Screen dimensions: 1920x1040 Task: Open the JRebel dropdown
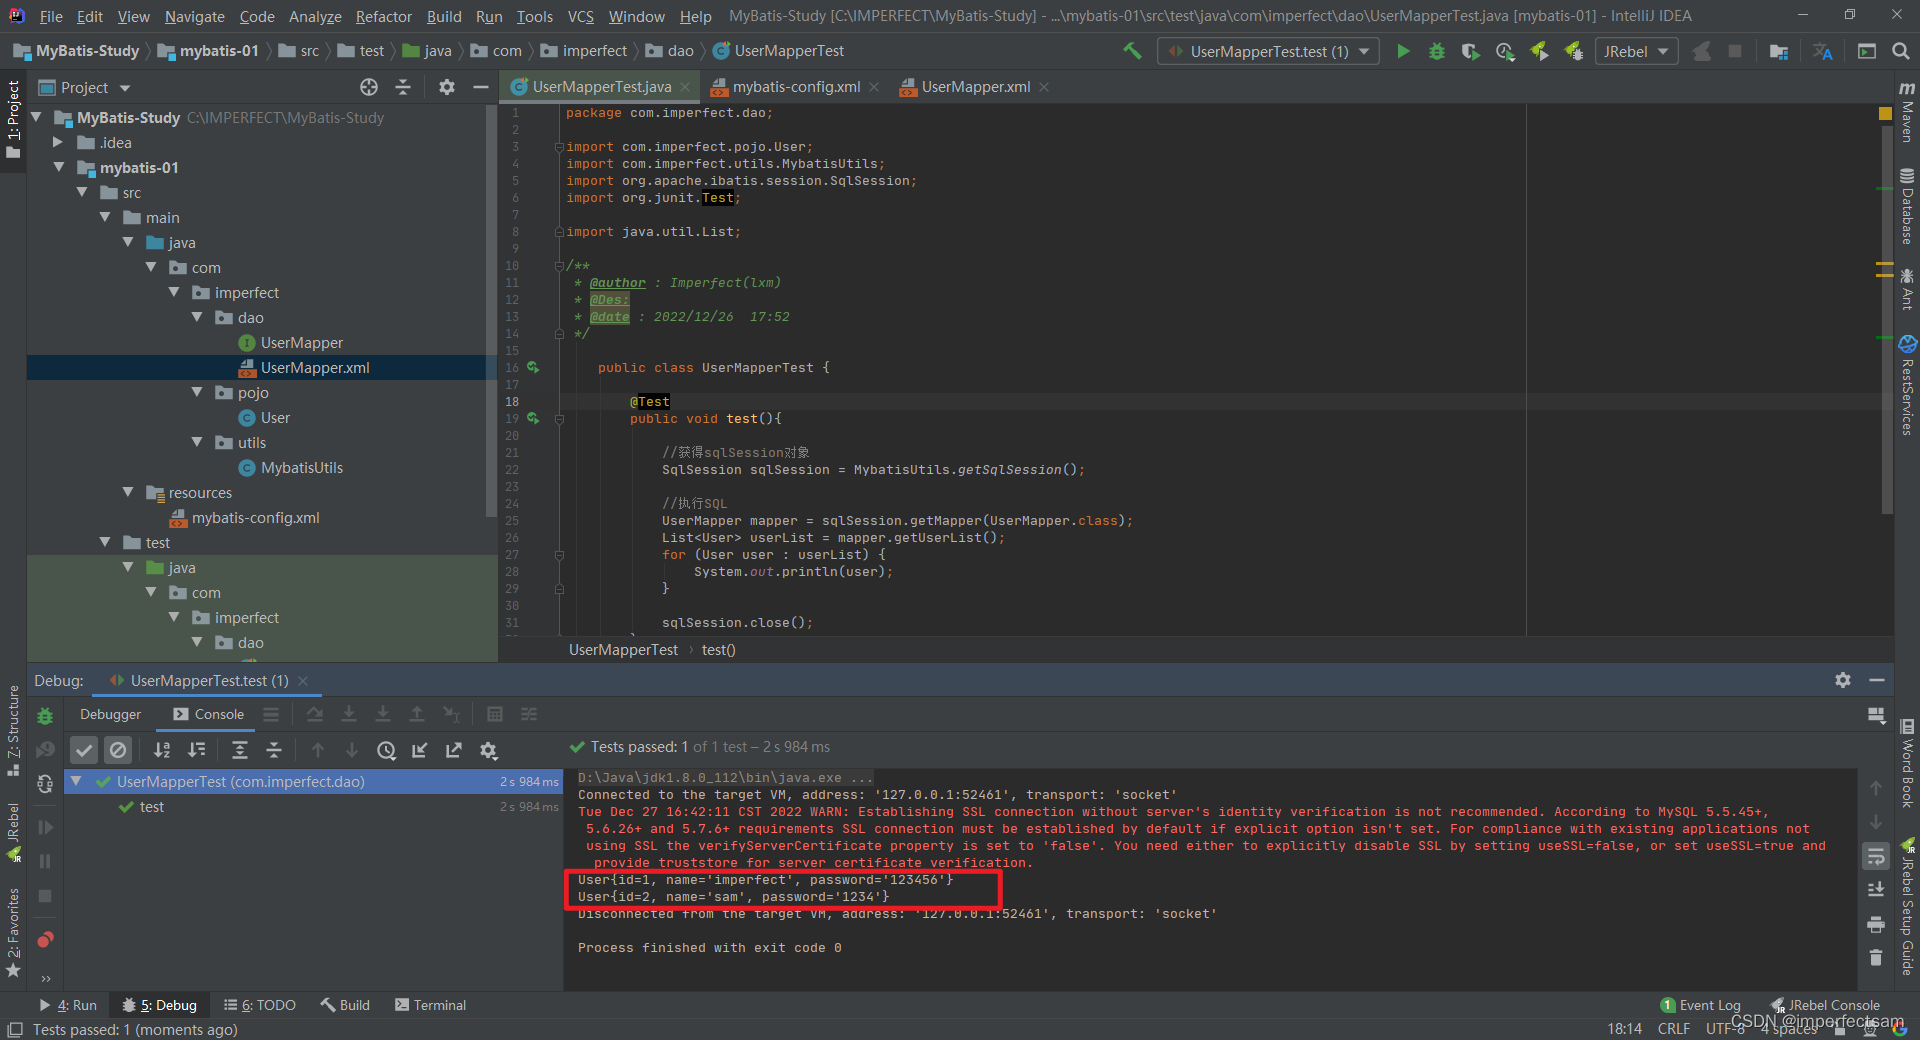coord(1636,51)
